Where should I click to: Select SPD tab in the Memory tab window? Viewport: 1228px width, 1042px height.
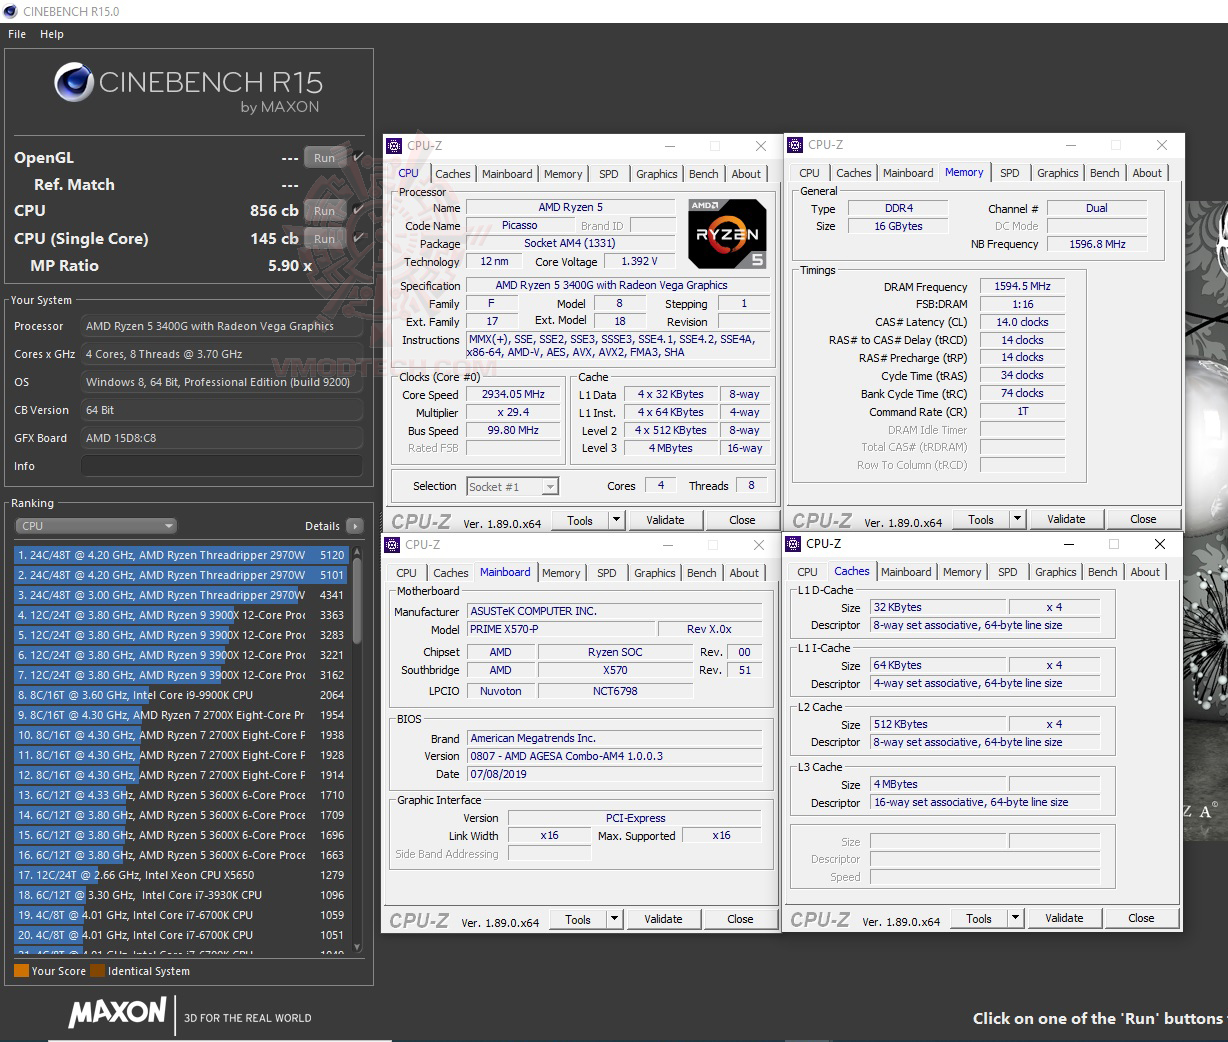click(1010, 173)
